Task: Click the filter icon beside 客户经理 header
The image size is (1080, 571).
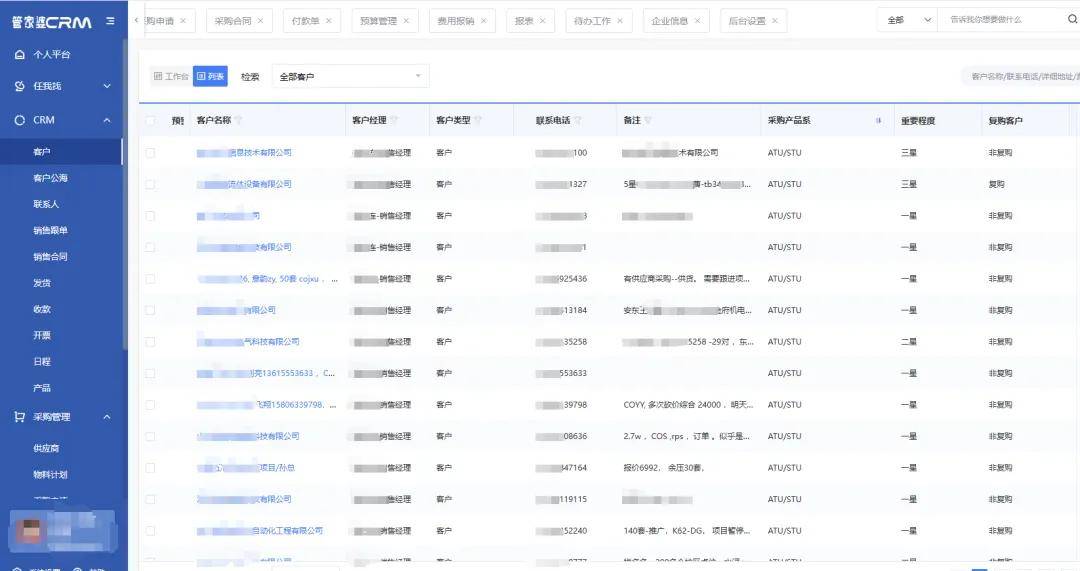Action: (394, 121)
